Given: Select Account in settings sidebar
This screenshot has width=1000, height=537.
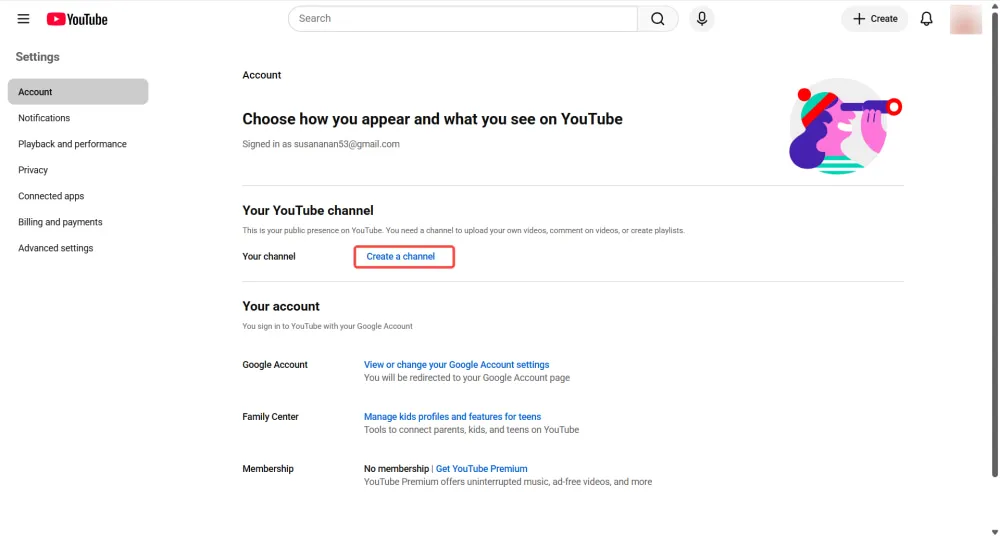Looking at the screenshot, I should tap(78, 92).
